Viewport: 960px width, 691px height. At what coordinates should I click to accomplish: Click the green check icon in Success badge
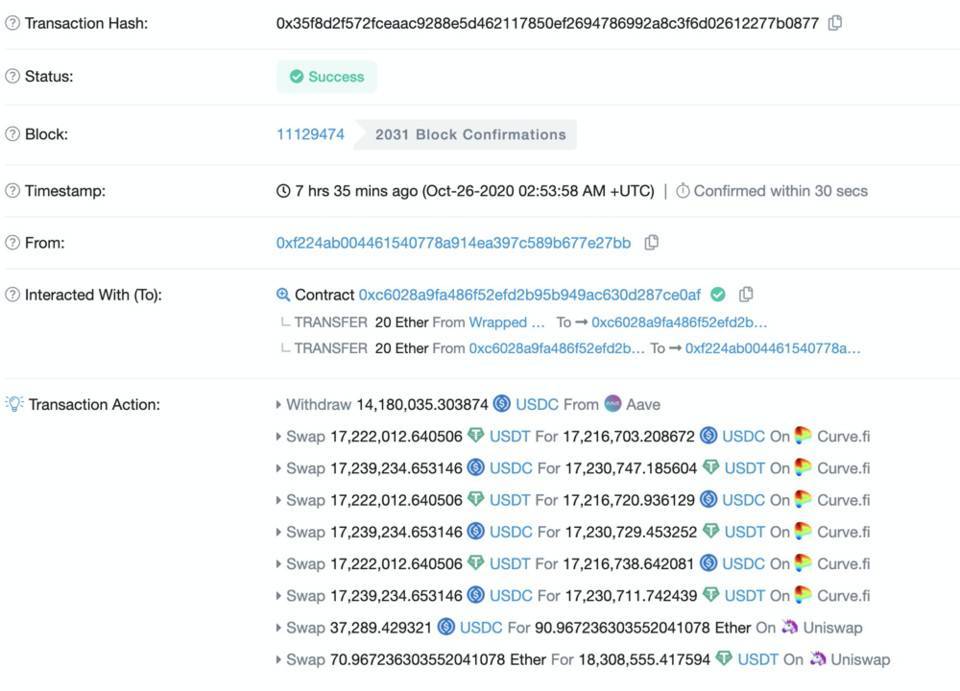coord(296,77)
